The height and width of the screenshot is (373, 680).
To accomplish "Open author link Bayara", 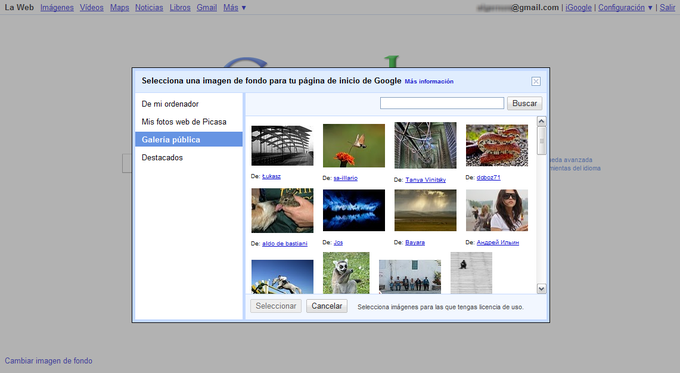I will pyautogui.click(x=415, y=242).
